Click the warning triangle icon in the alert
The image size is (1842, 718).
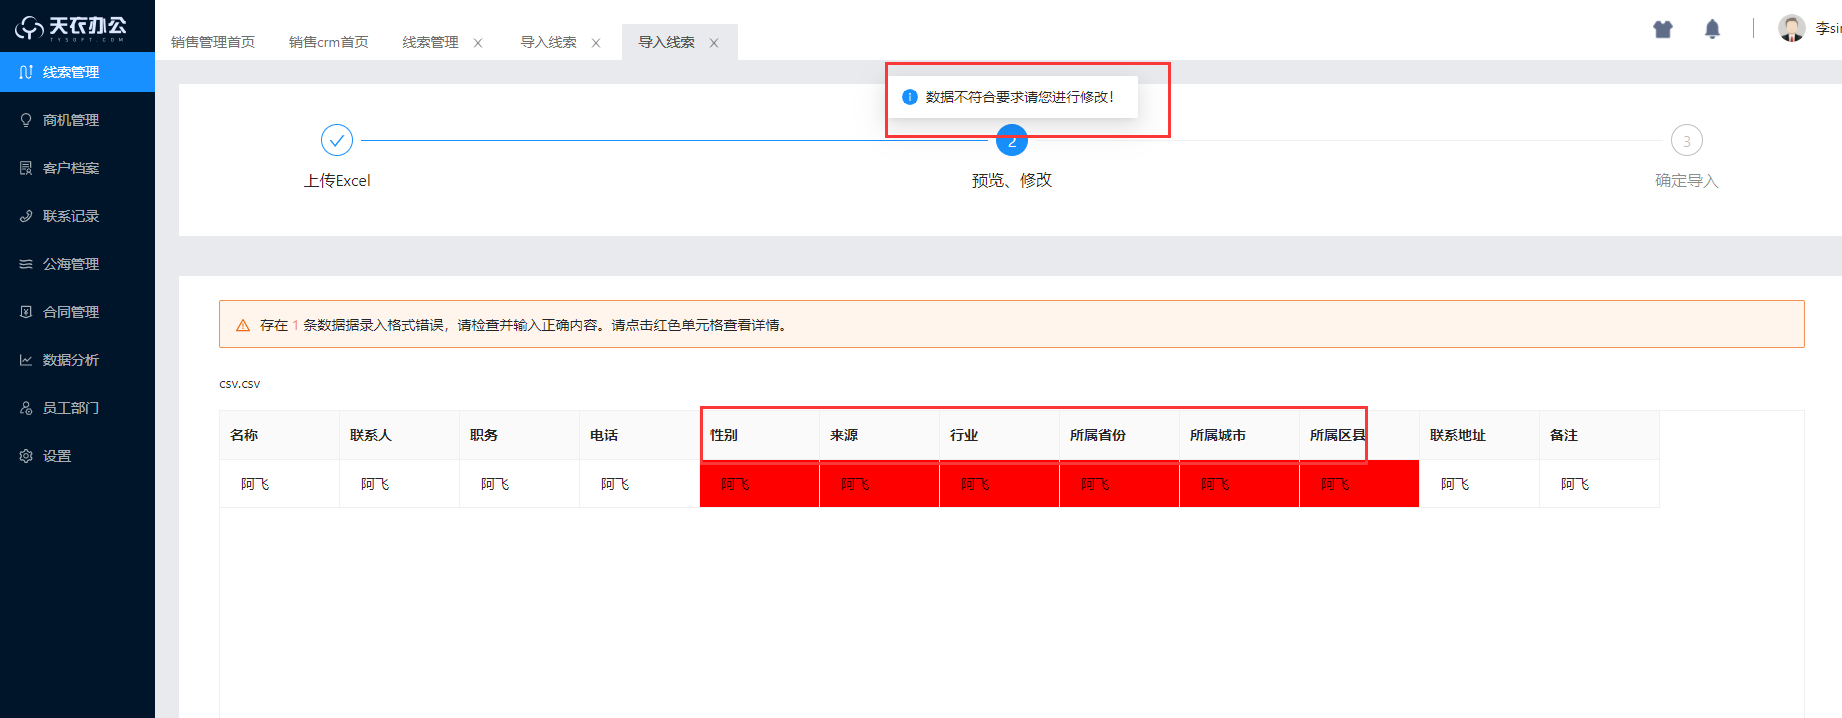pyautogui.click(x=242, y=325)
